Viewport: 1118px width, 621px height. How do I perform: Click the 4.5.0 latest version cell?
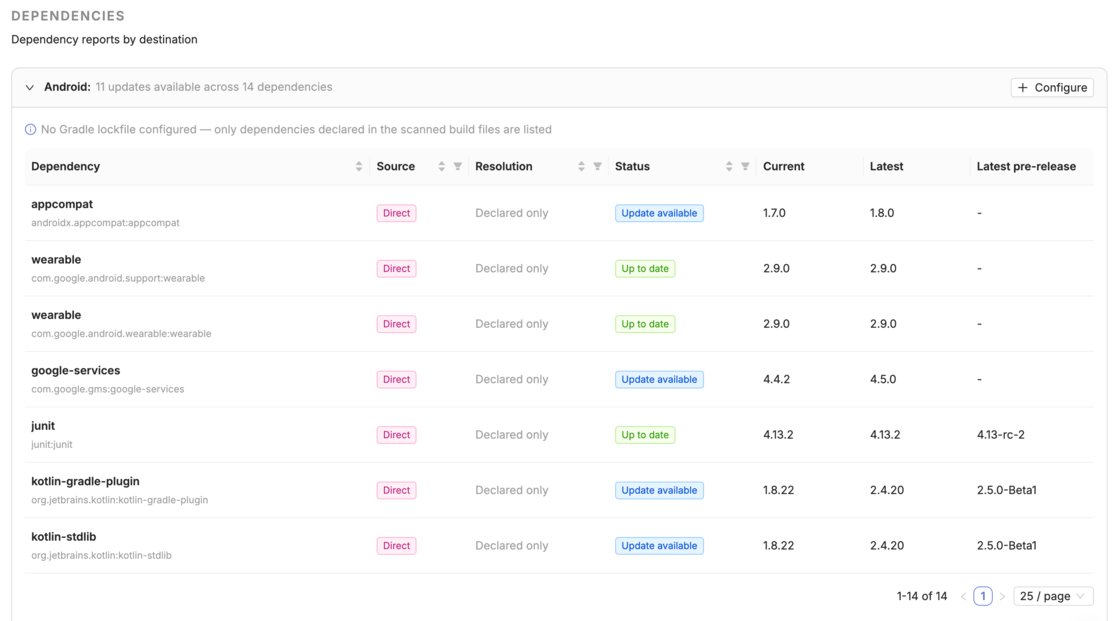point(883,379)
